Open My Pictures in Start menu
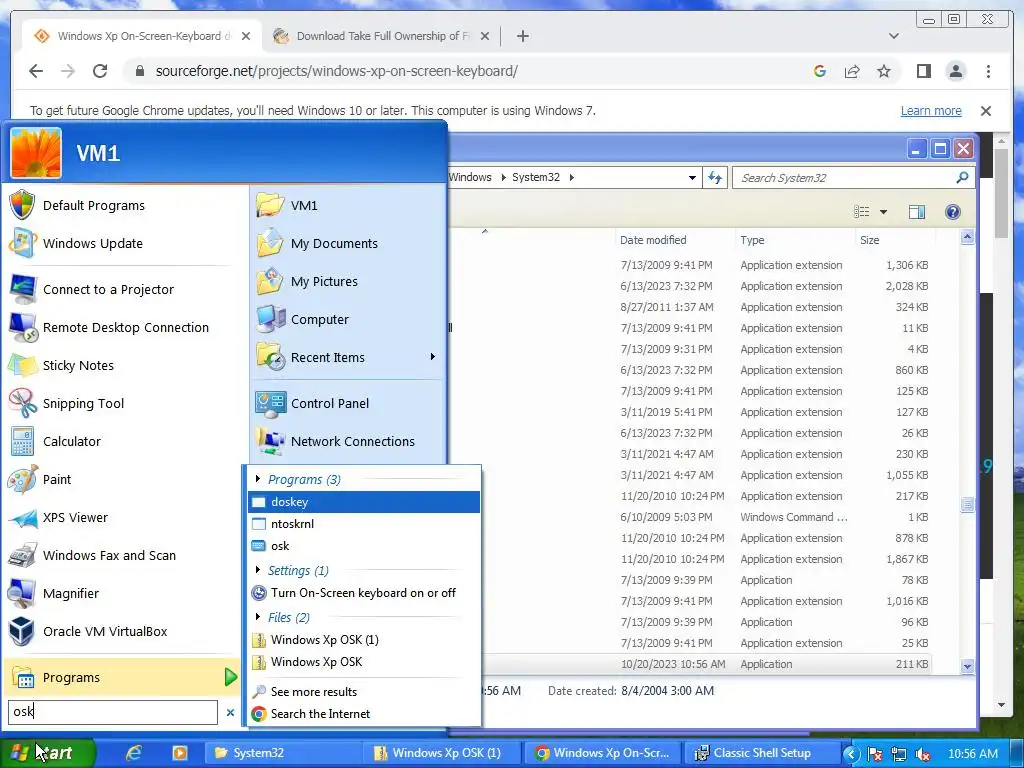 coord(324,281)
